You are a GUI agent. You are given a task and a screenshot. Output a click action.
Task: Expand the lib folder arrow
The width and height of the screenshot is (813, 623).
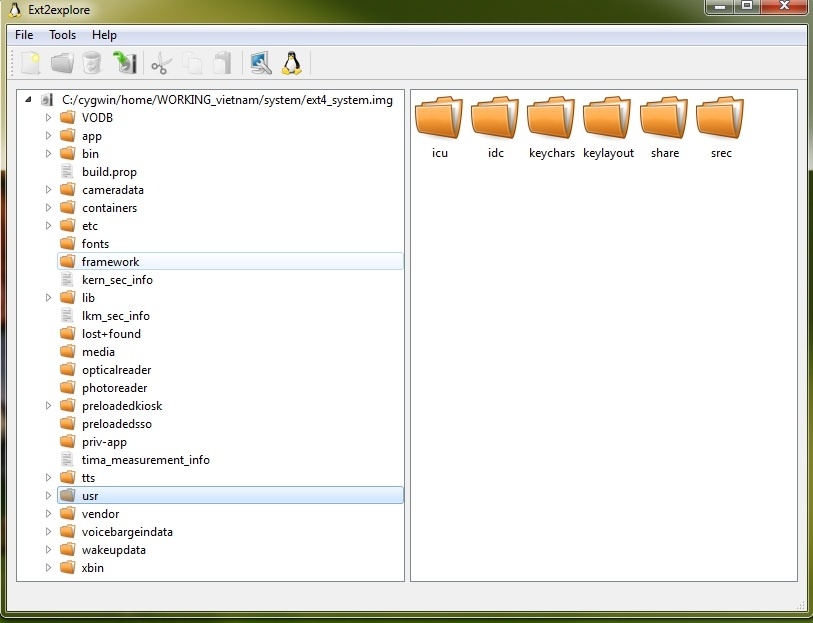pos(48,298)
